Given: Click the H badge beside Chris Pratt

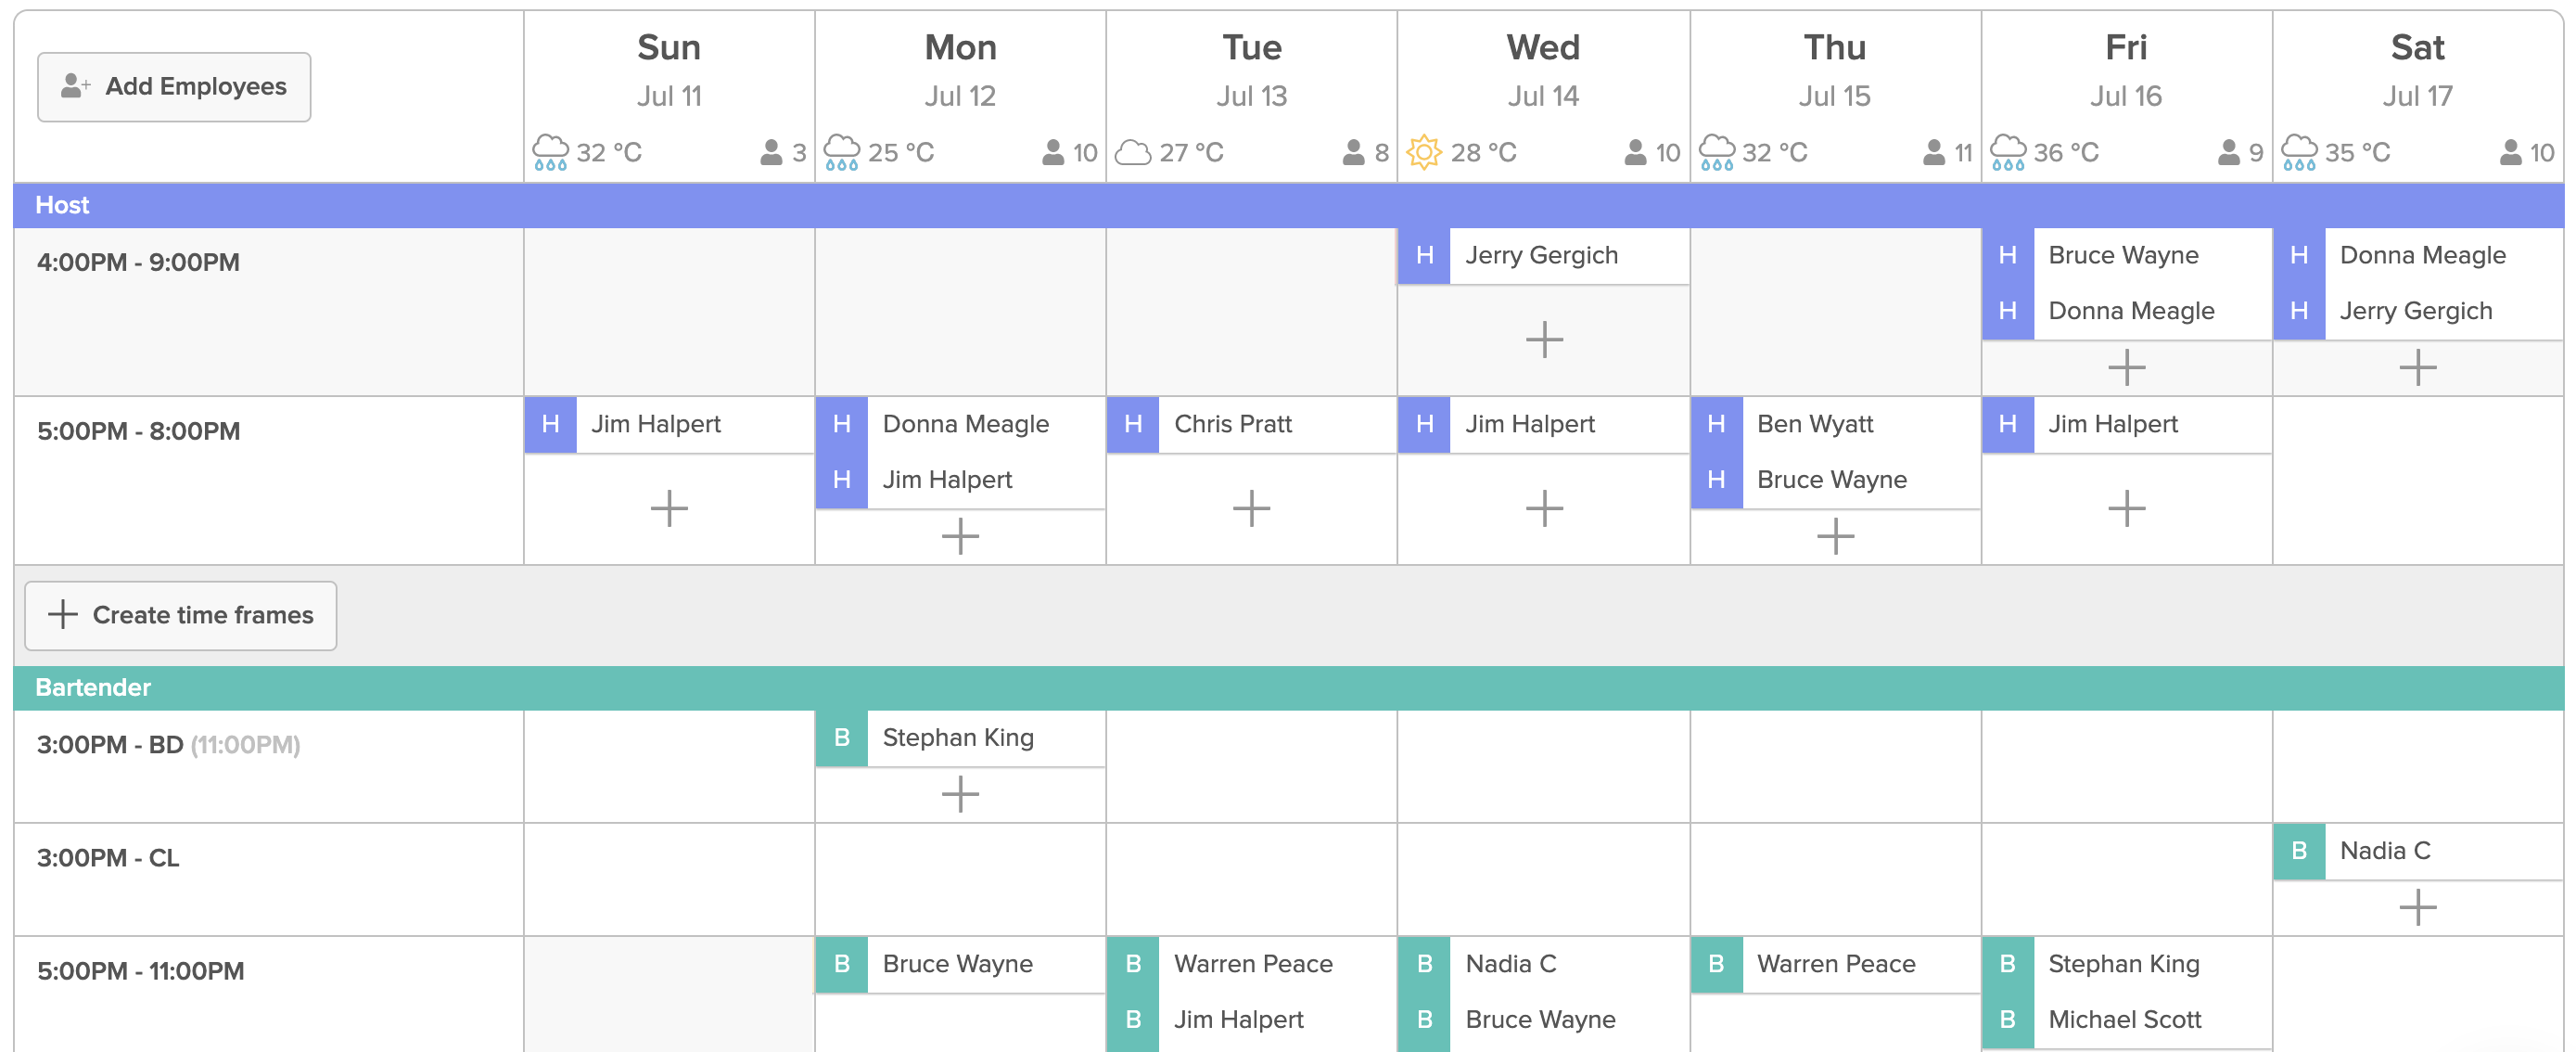Looking at the screenshot, I should point(1132,424).
